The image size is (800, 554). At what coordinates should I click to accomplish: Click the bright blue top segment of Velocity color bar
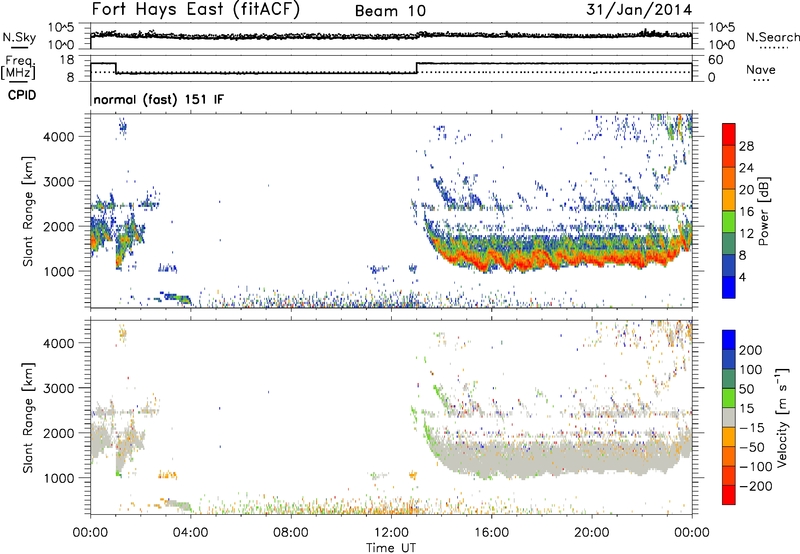click(729, 340)
